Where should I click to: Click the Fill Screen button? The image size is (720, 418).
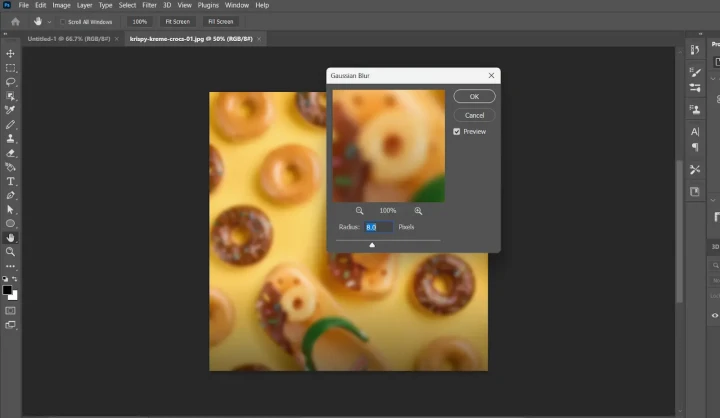[220, 22]
